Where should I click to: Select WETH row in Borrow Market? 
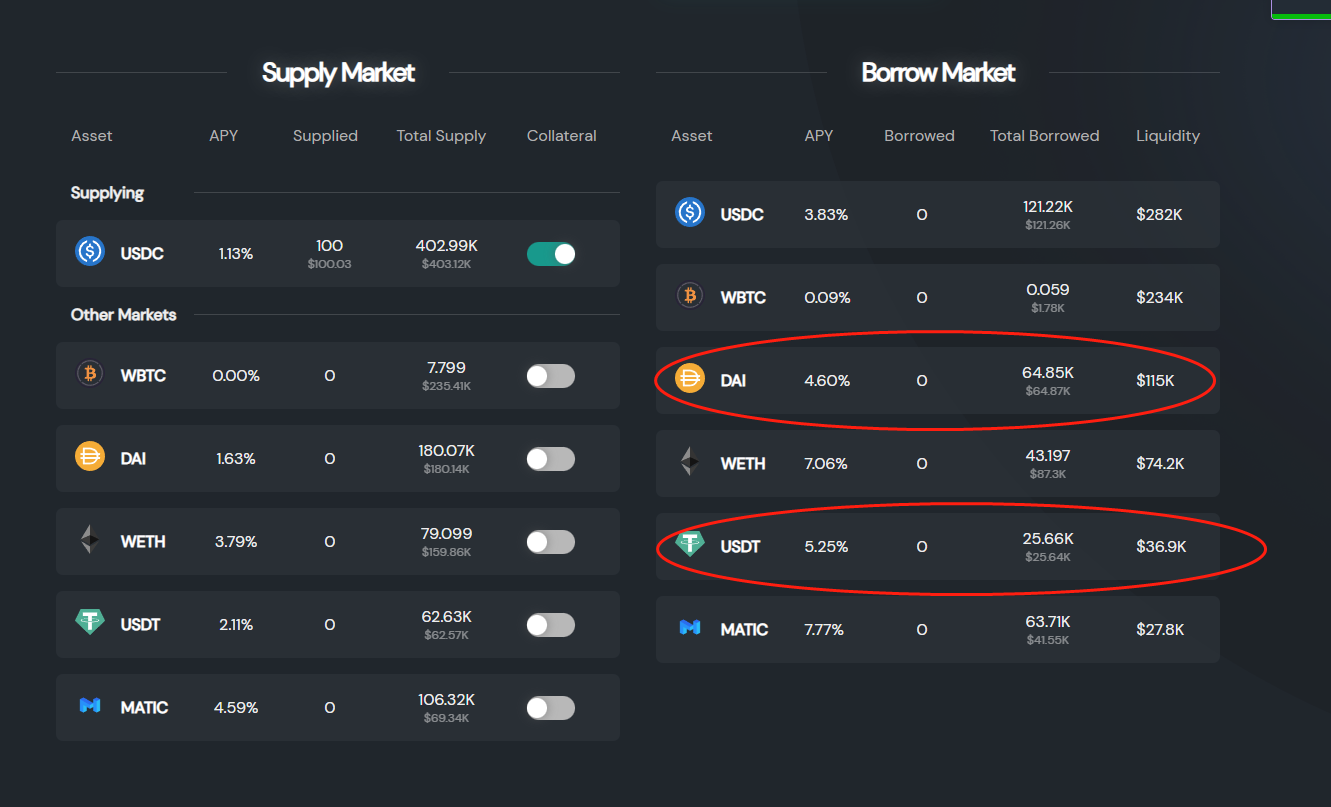[937, 463]
